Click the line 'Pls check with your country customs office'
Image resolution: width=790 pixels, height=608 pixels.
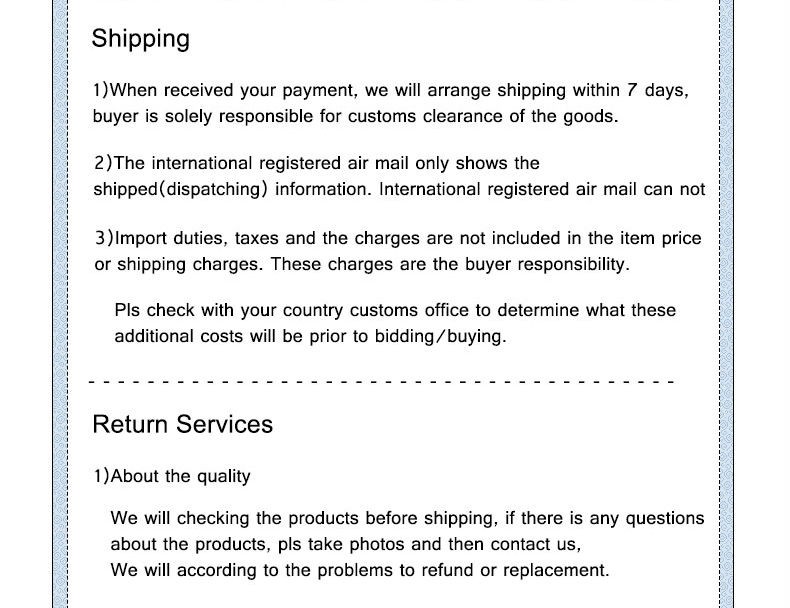tap(395, 310)
